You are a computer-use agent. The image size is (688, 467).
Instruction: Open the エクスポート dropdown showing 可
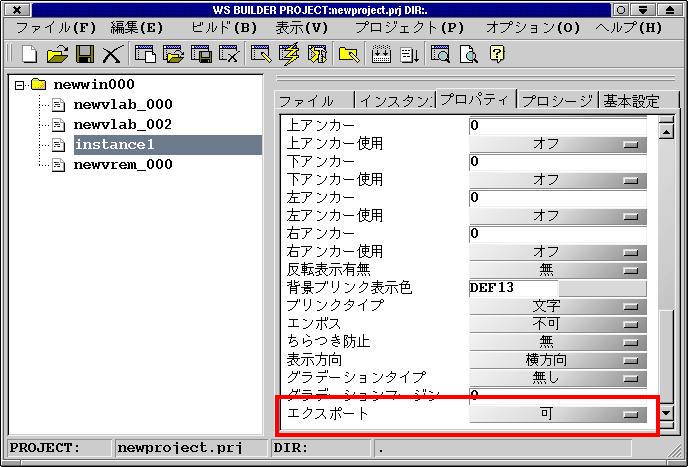pos(558,414)
